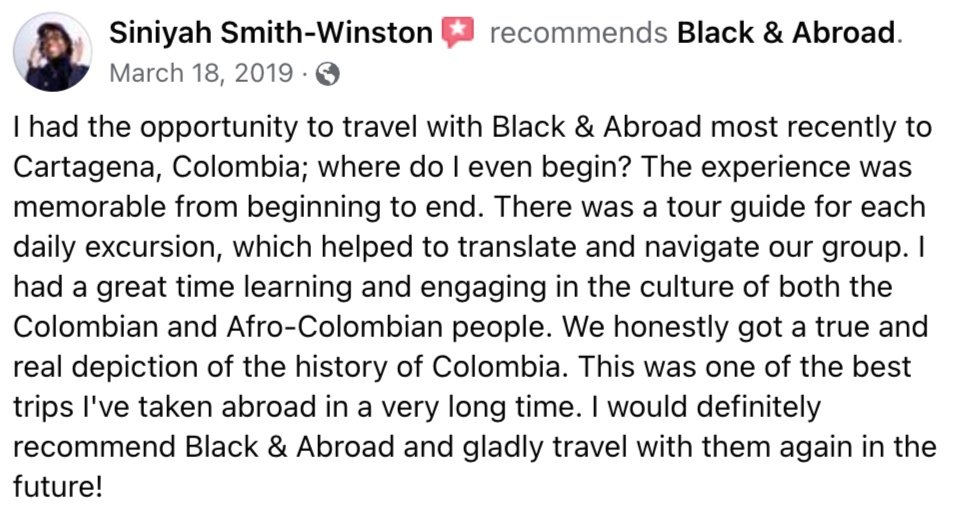Click "Cartagena, Colombia" in the review text

[156, 167]
